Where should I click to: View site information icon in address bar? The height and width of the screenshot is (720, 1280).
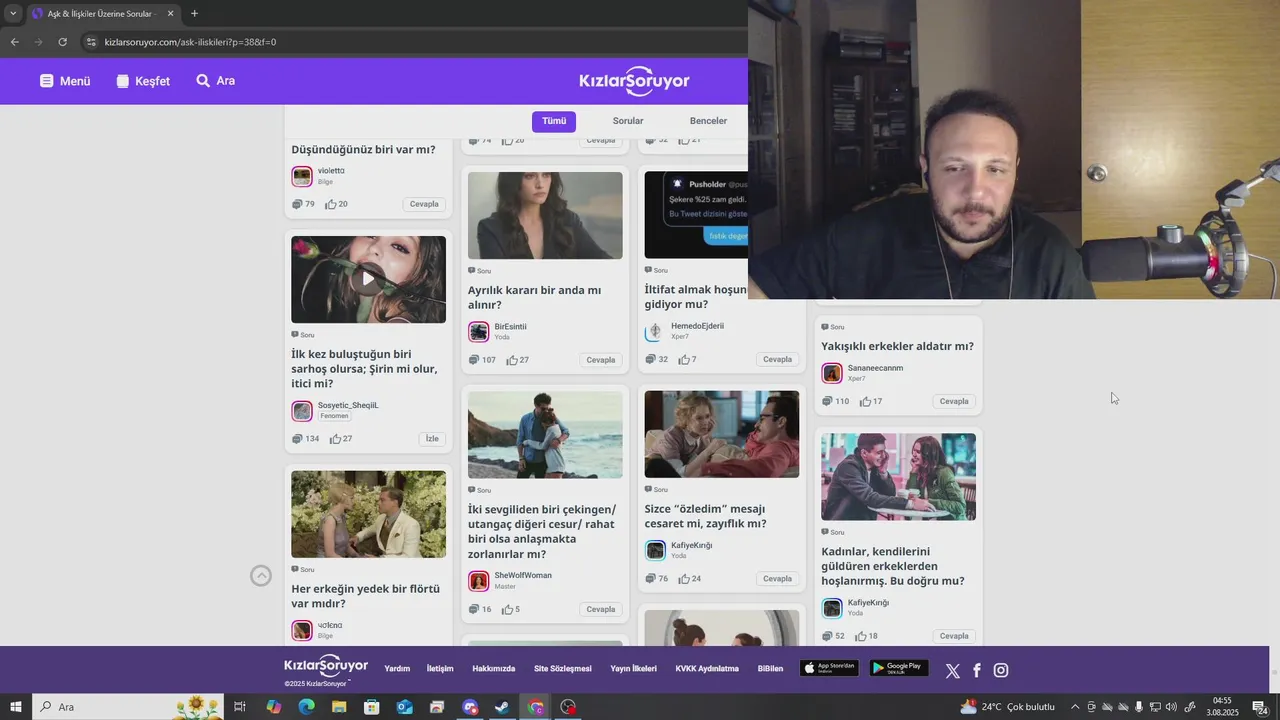click(91, 42)
